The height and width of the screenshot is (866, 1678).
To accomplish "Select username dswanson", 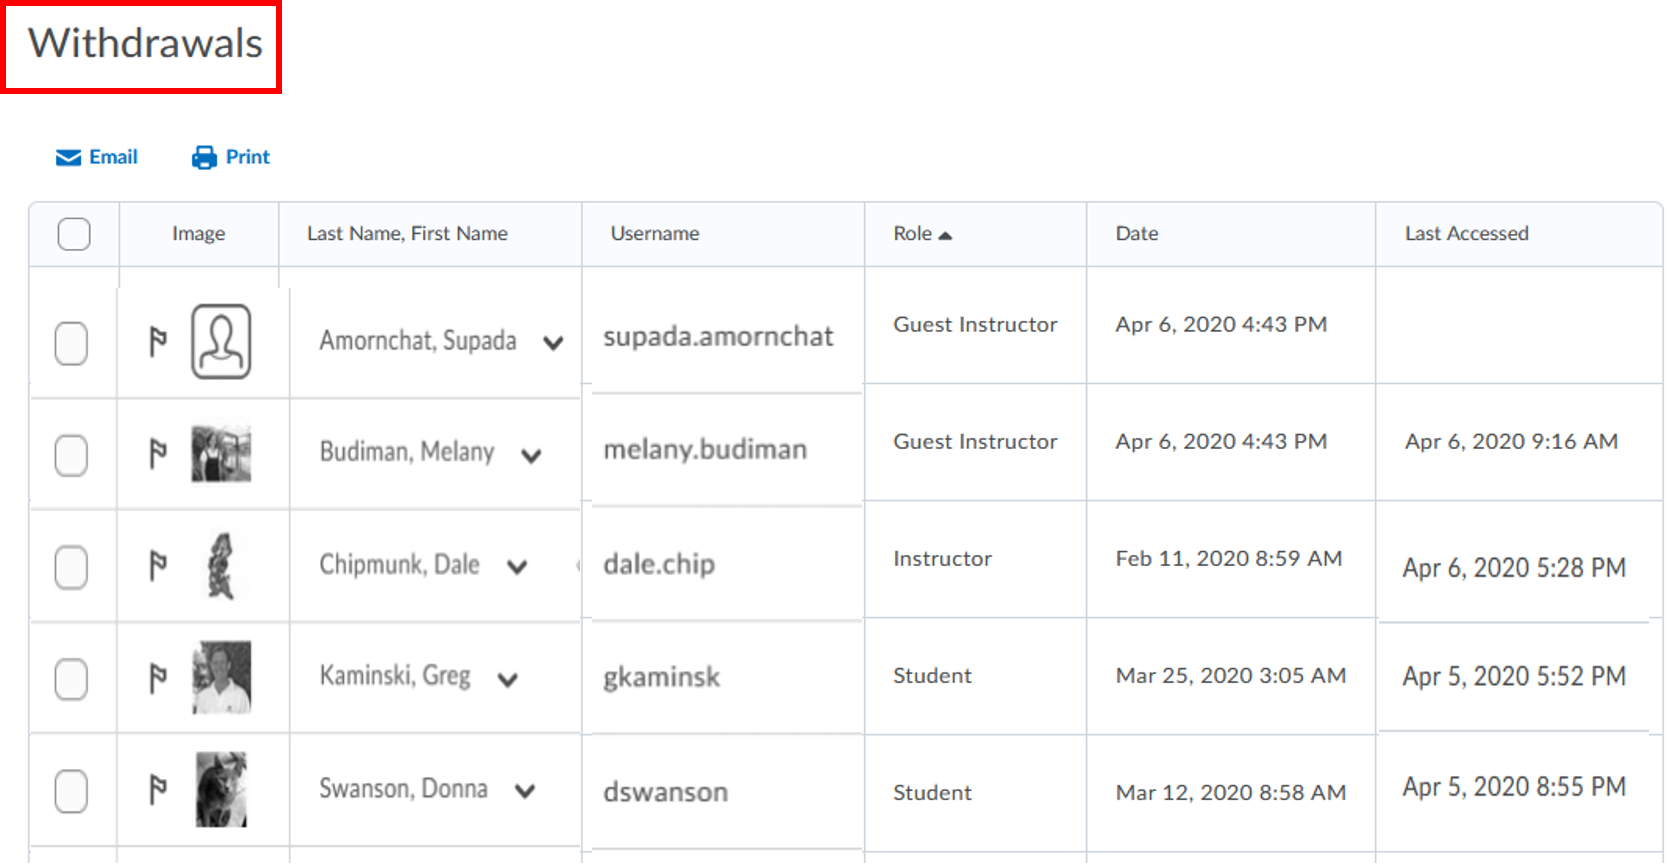I will [x=665, y=792].
